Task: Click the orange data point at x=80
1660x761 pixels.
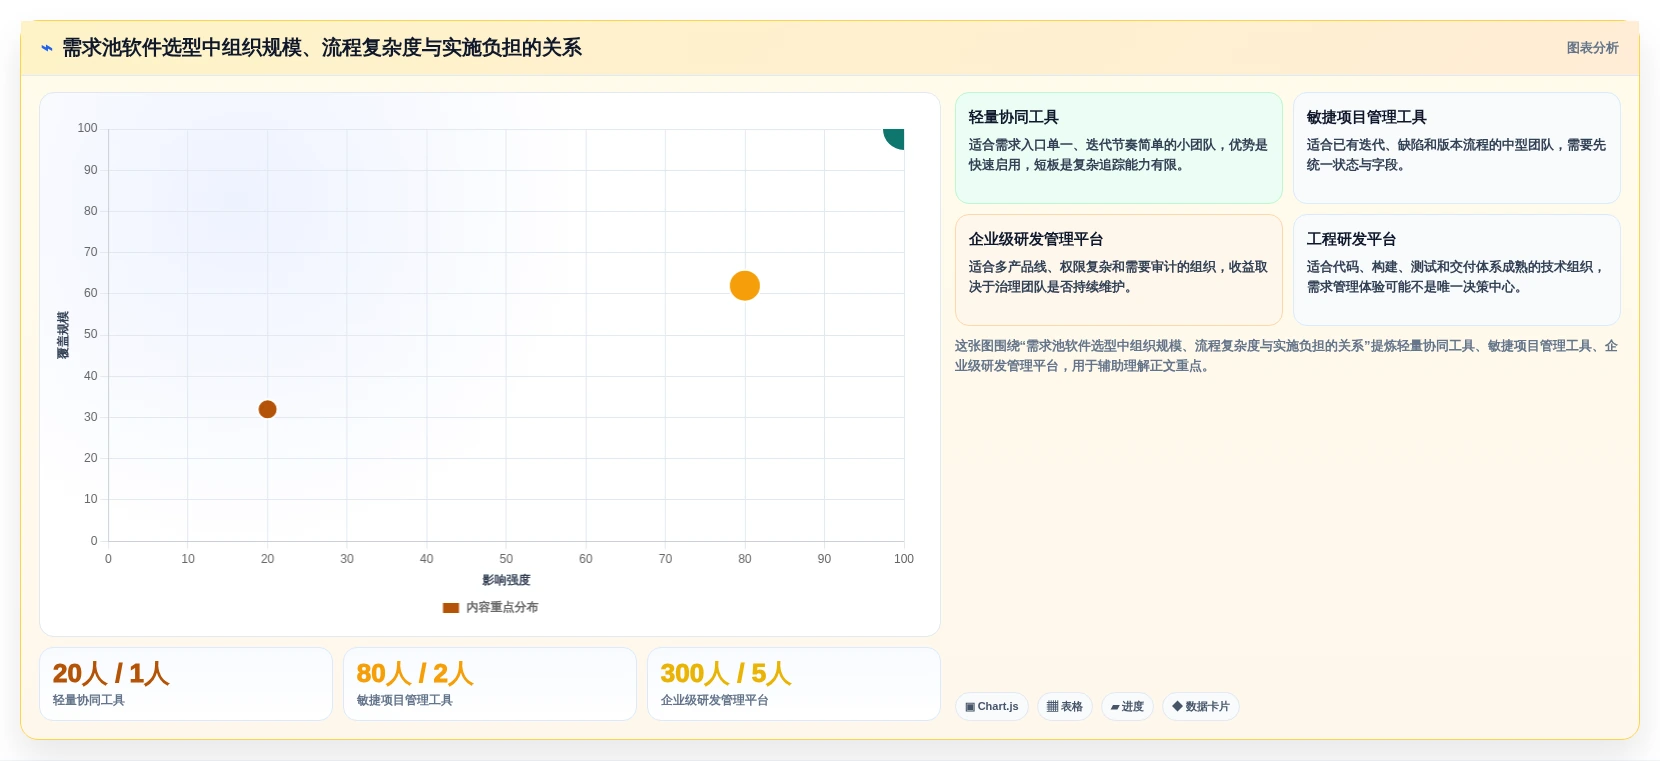Action: (745, 286)
